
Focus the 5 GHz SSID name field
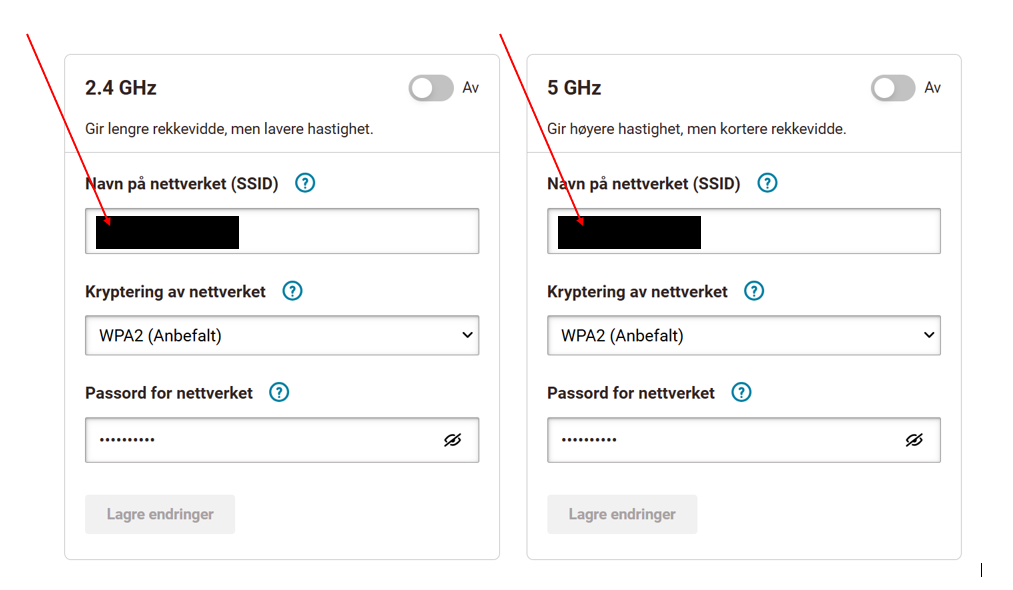[x=744, y=231]
